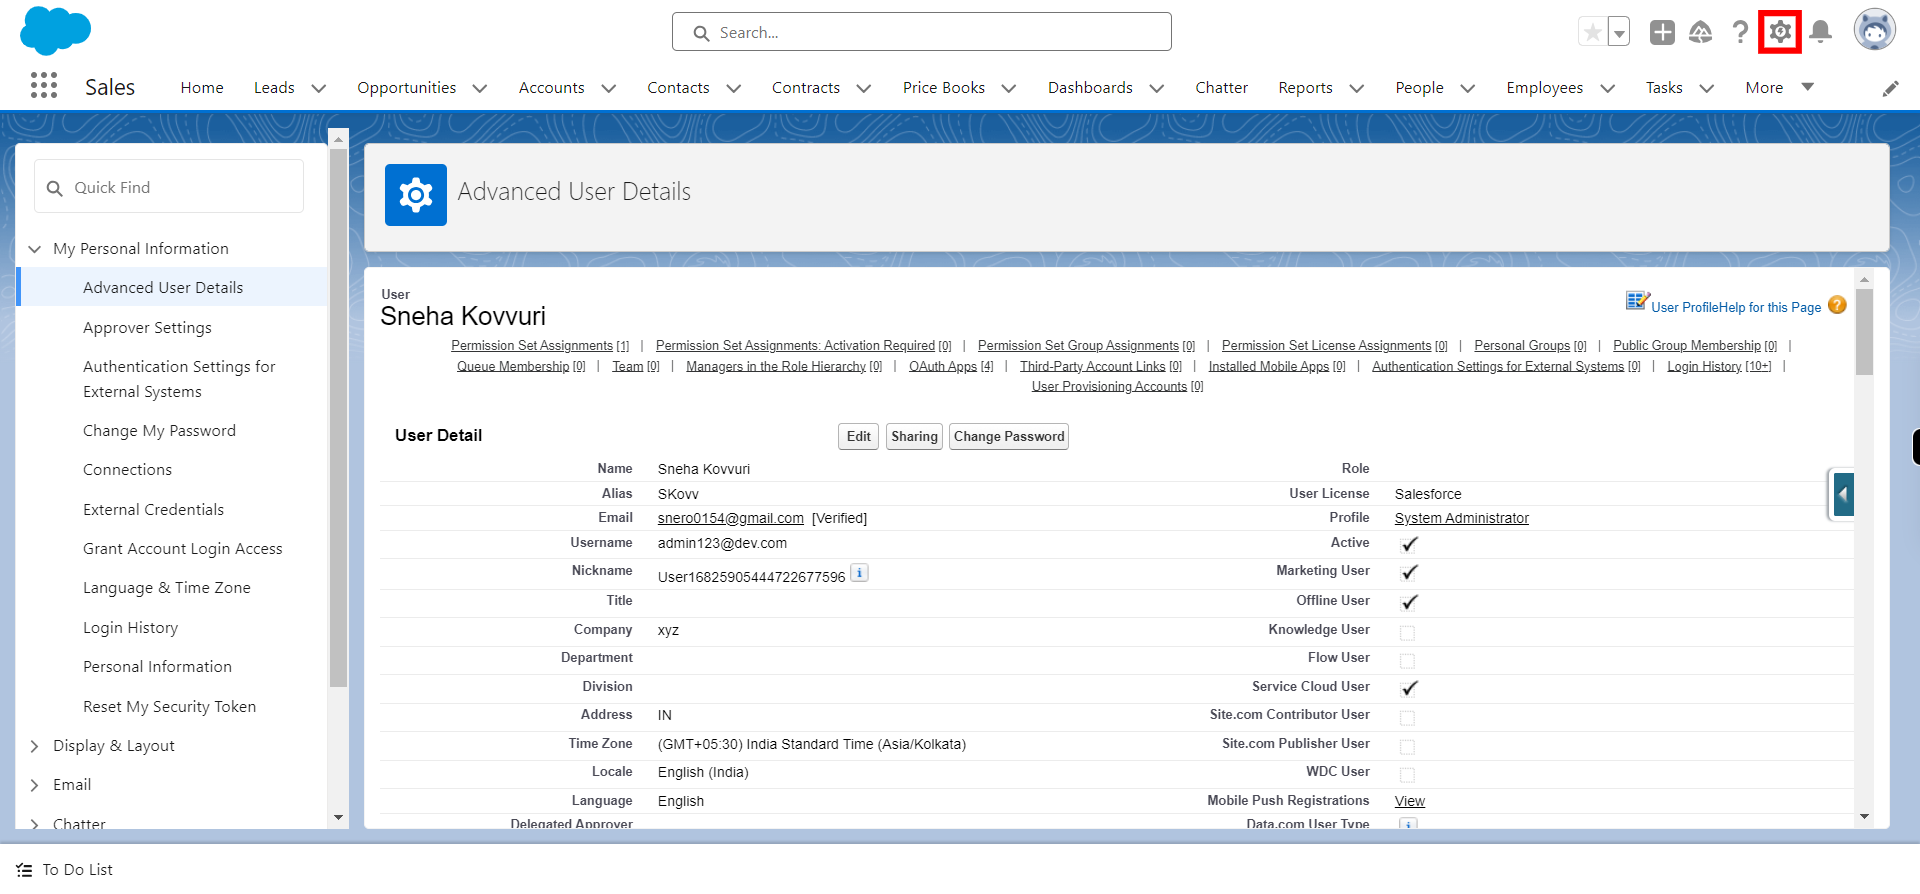Screen dimensions: 1920x894
Task: Go to the Home tab
Action: click(202, 87)
